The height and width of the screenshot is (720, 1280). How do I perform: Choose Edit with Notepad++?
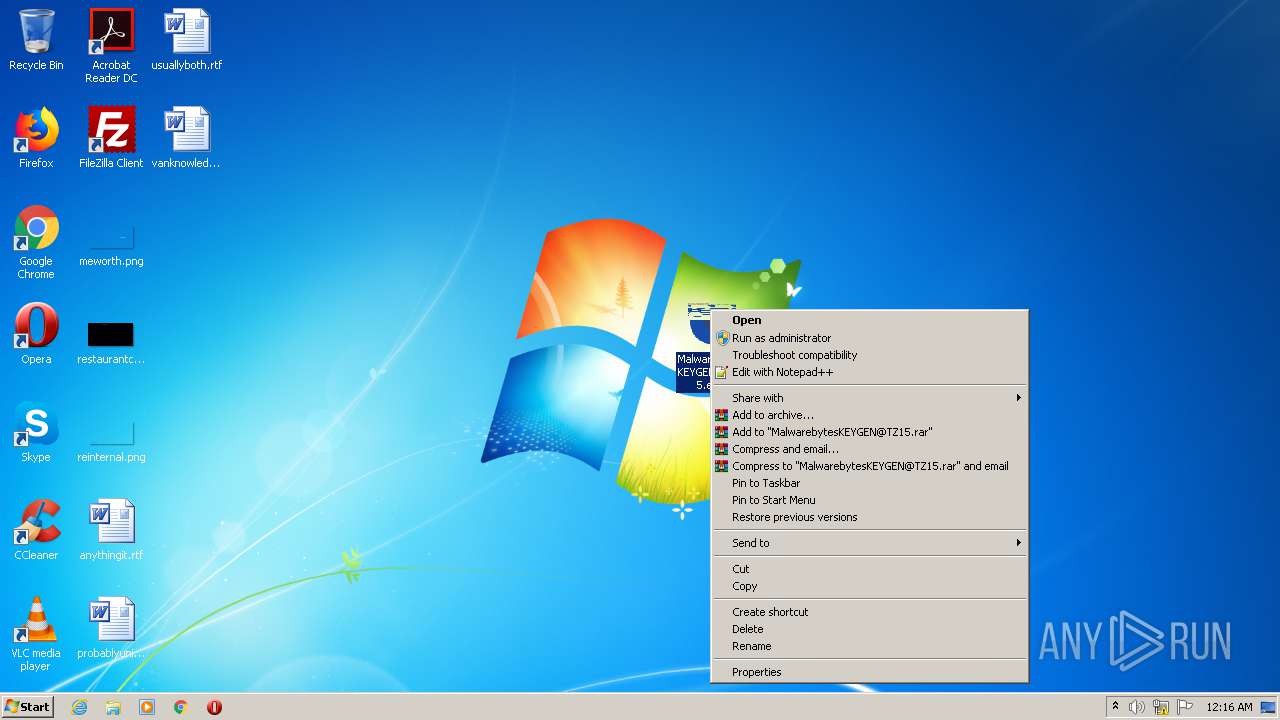click(x=869, y=372)
